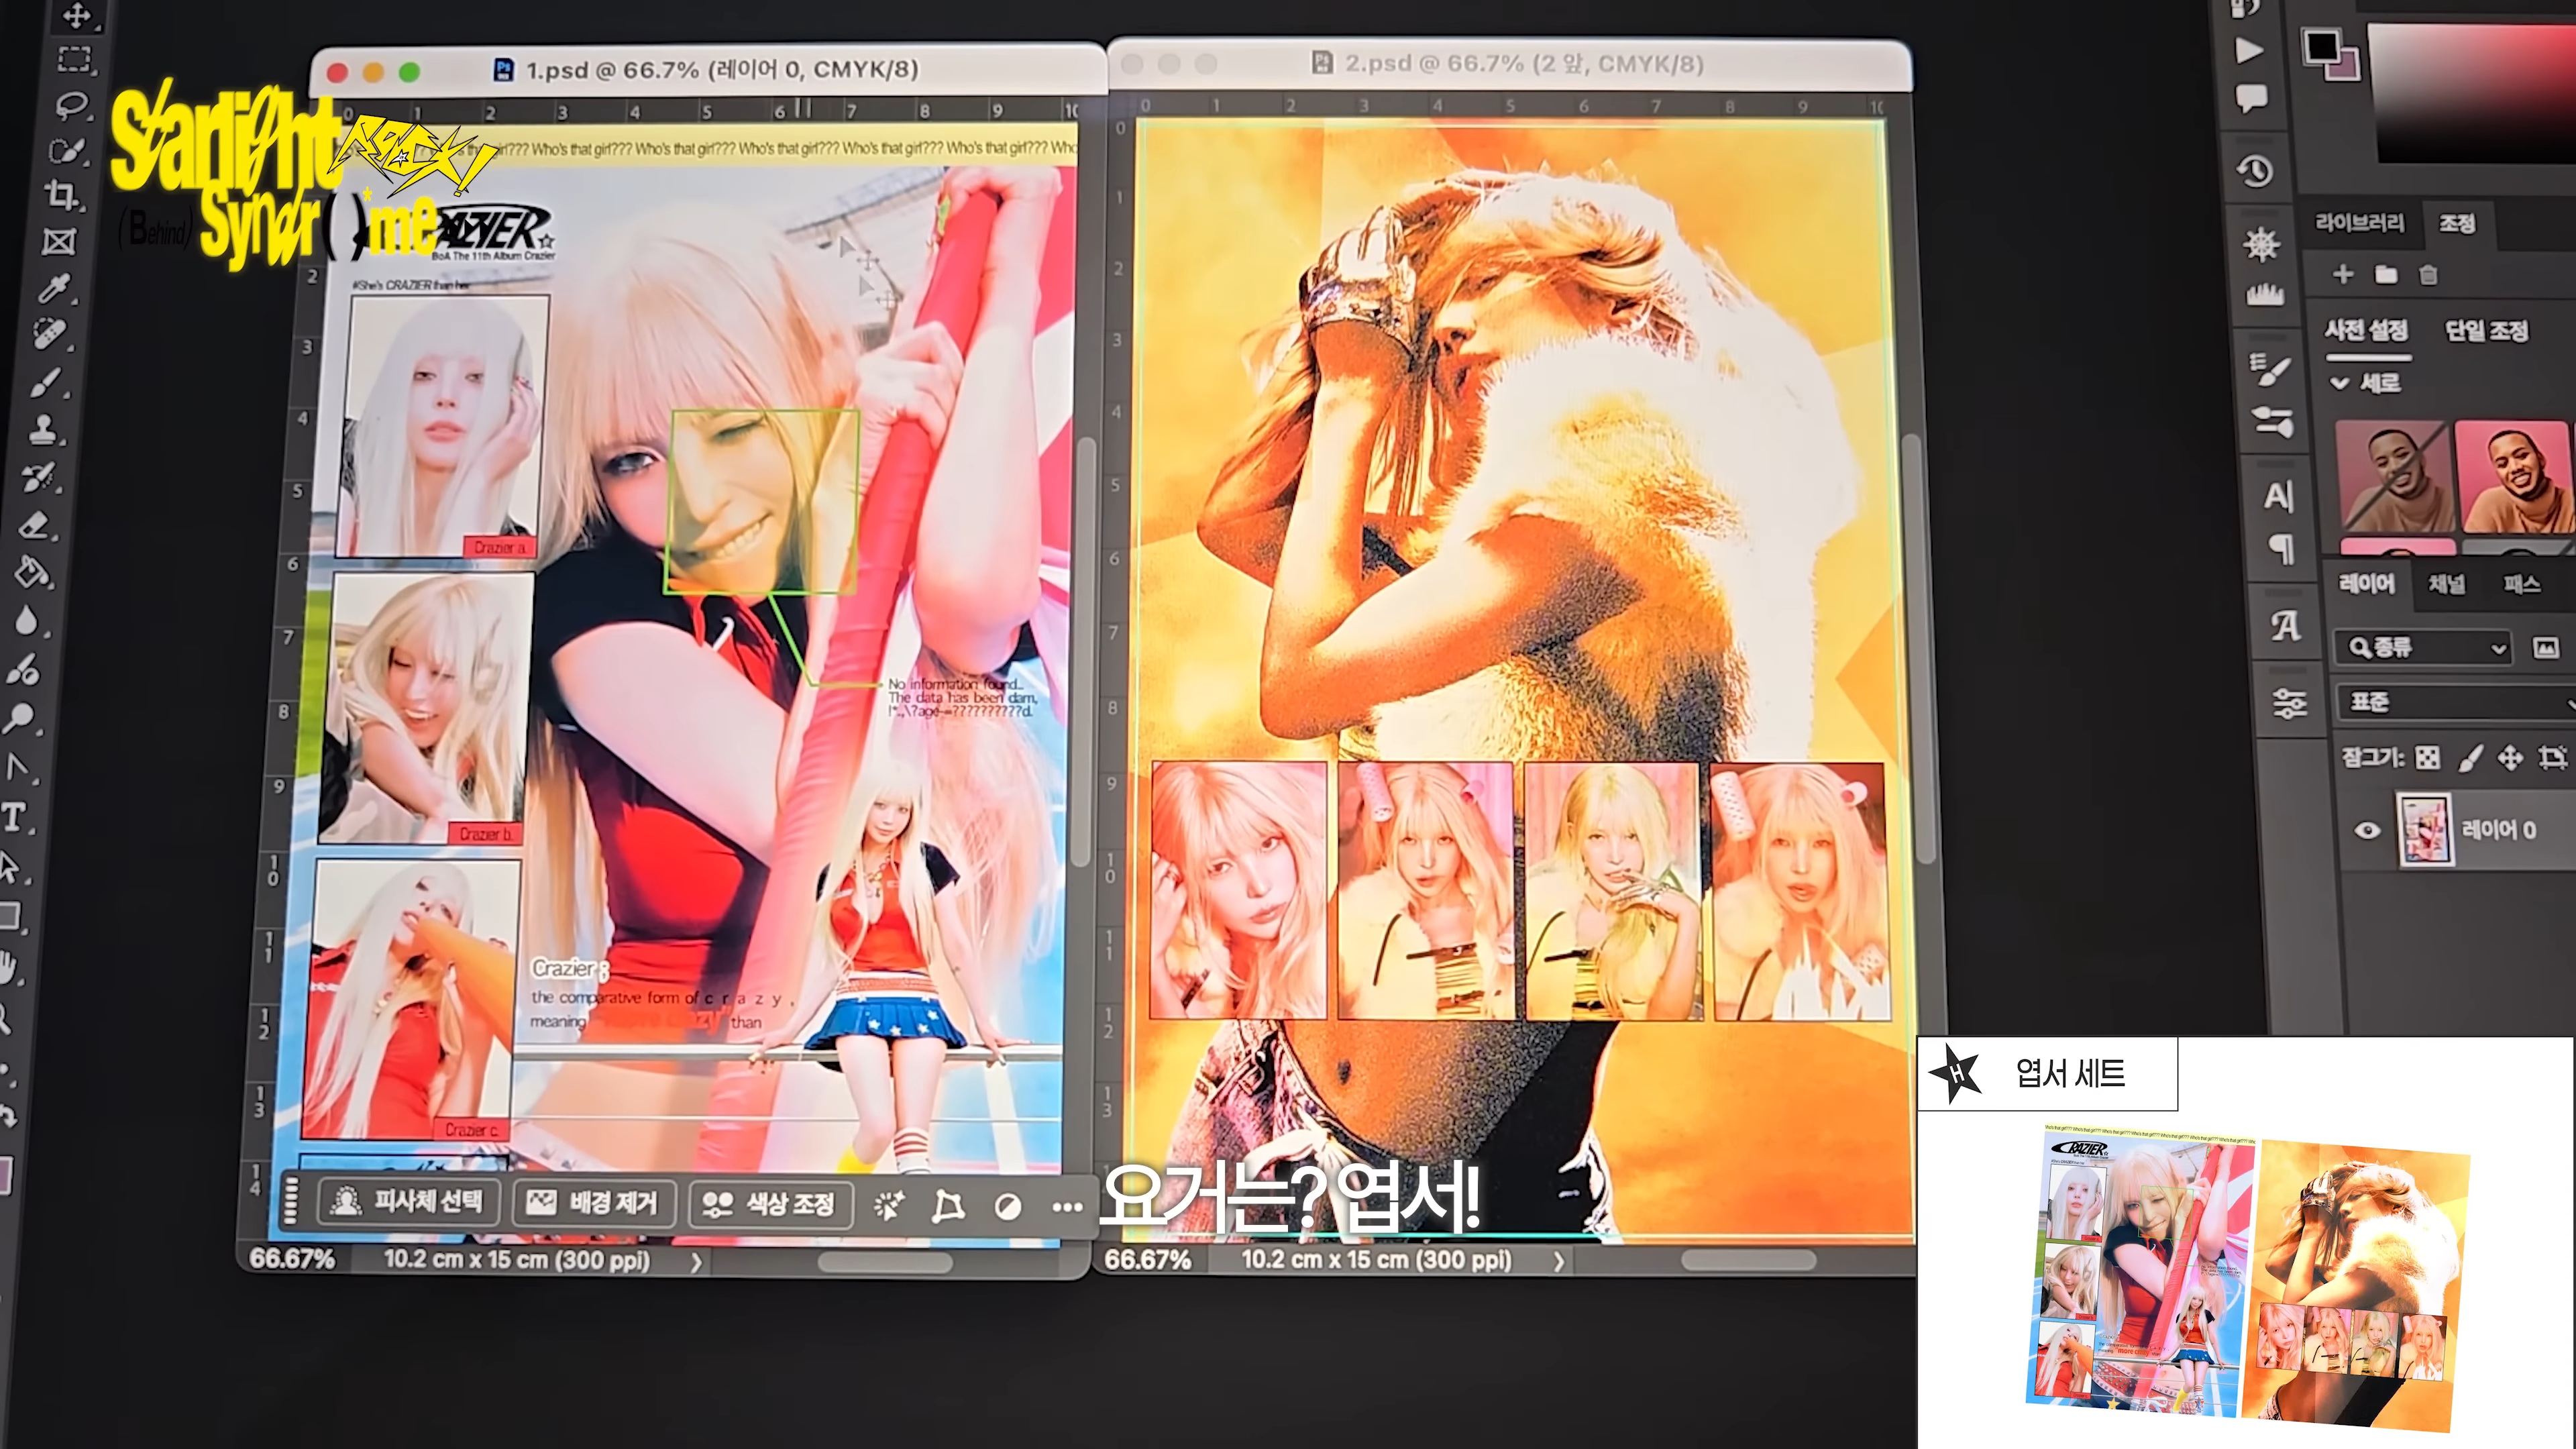Select the Clone Stamp tool
Viewport: 2576px width, 1449px height.
44,430
